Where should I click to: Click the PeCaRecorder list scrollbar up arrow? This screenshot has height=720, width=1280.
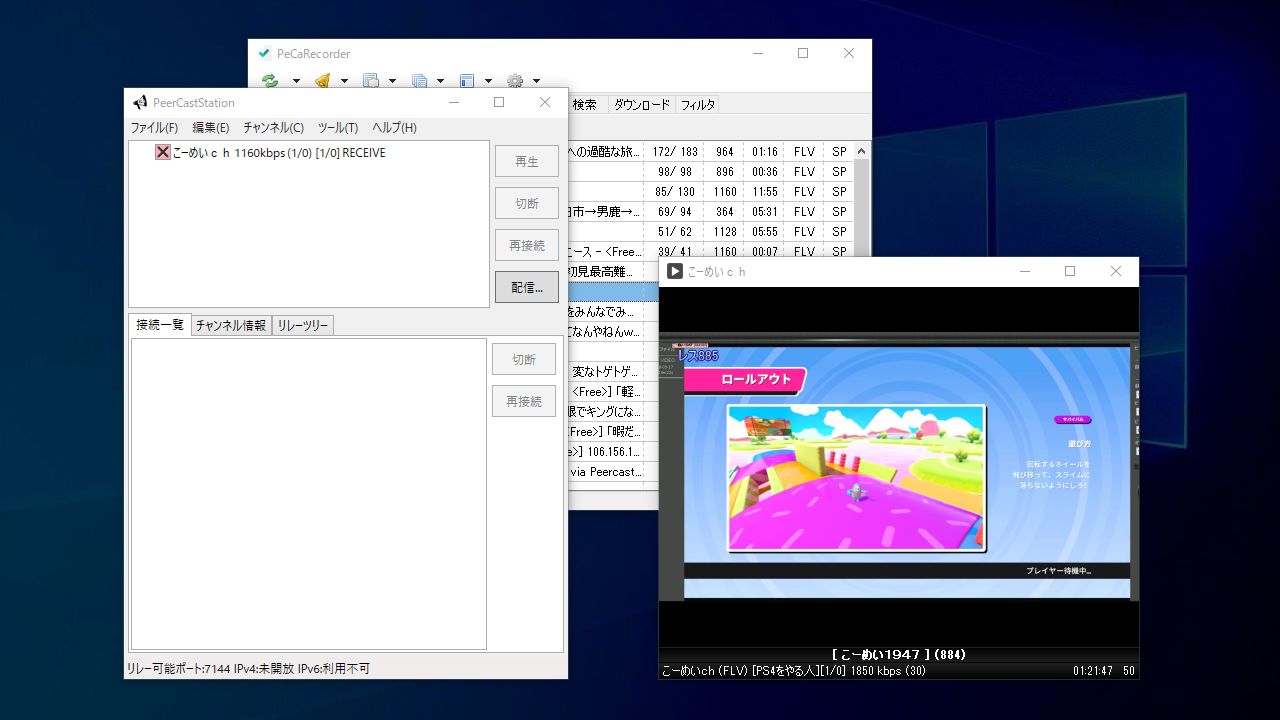(862, 151)
